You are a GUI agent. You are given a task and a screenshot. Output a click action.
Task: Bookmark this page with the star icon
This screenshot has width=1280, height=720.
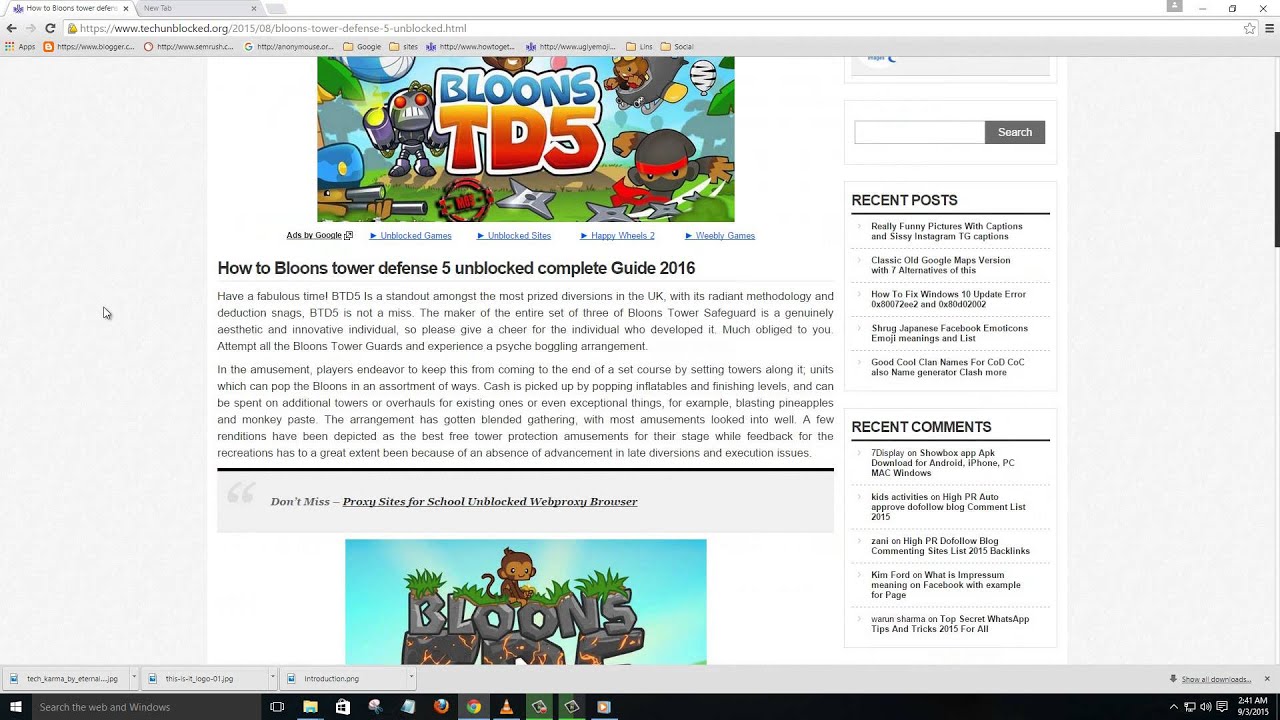[1249, 28]
